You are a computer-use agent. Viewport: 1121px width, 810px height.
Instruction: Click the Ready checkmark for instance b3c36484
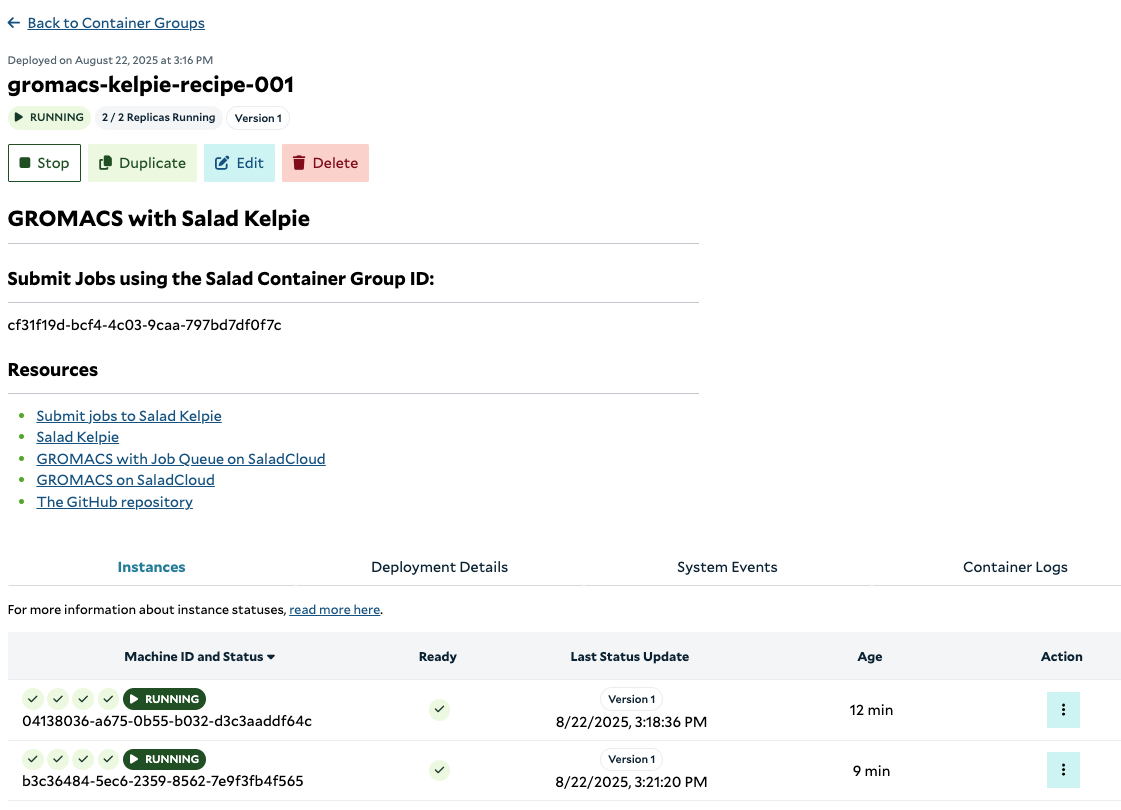[x=440, y=770]
